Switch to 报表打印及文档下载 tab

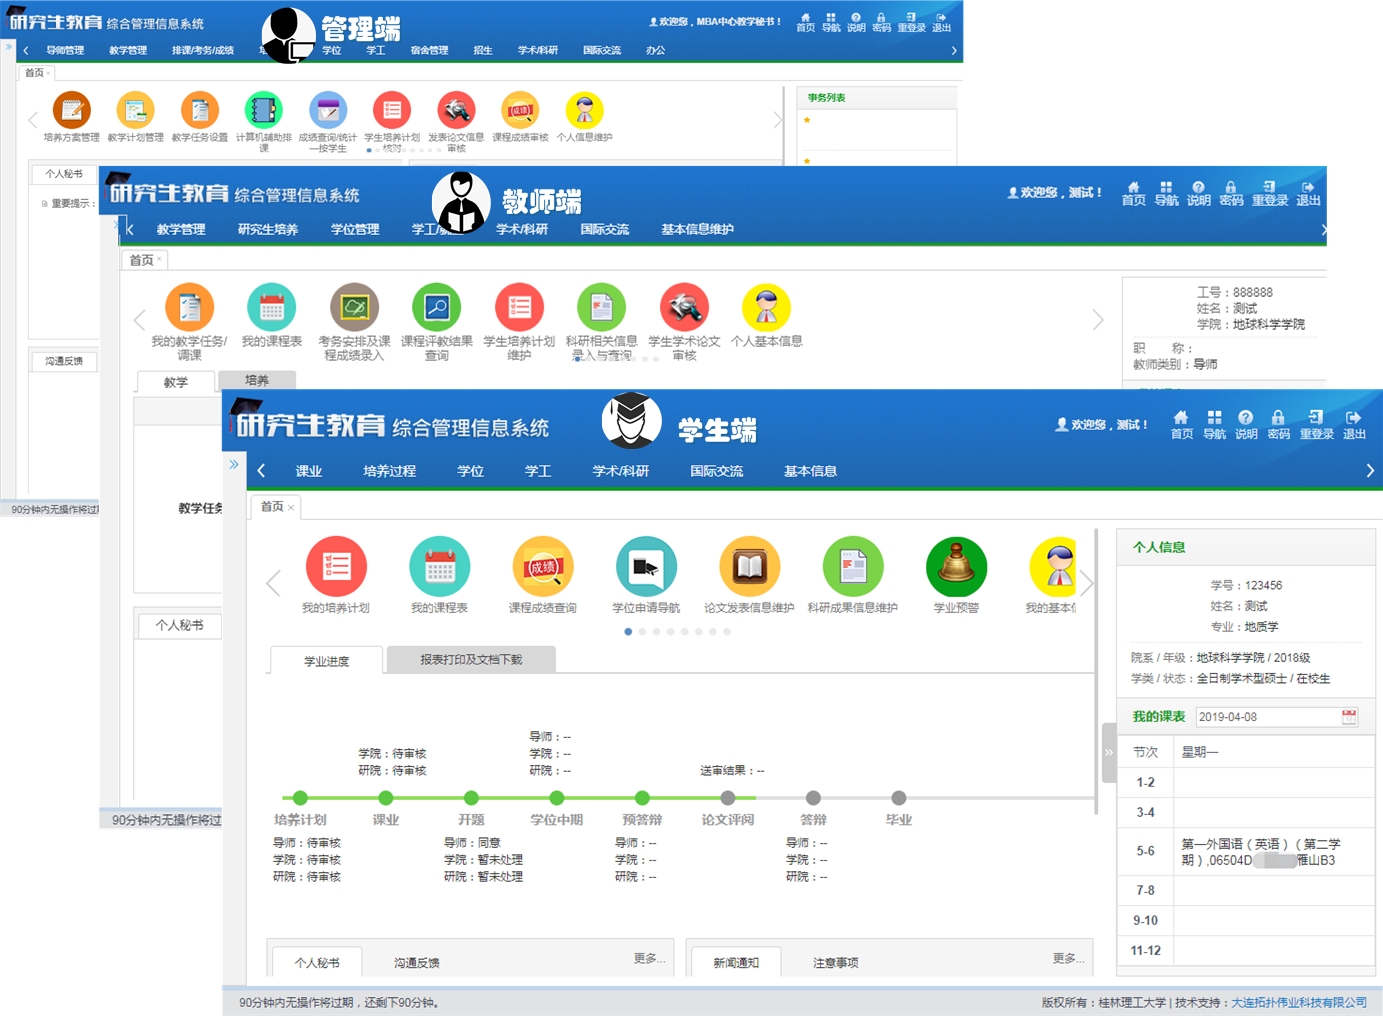[x=471, y=660]
